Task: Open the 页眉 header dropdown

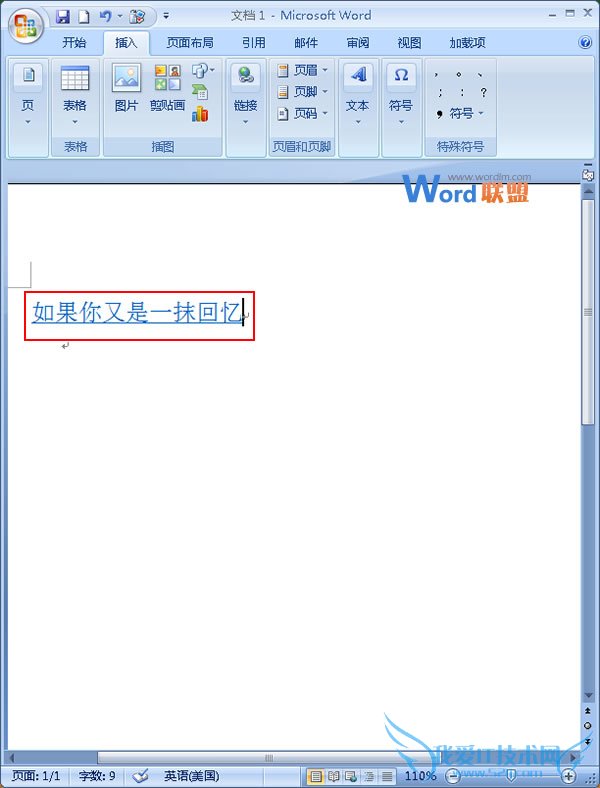Action: (x=303, y=70)
